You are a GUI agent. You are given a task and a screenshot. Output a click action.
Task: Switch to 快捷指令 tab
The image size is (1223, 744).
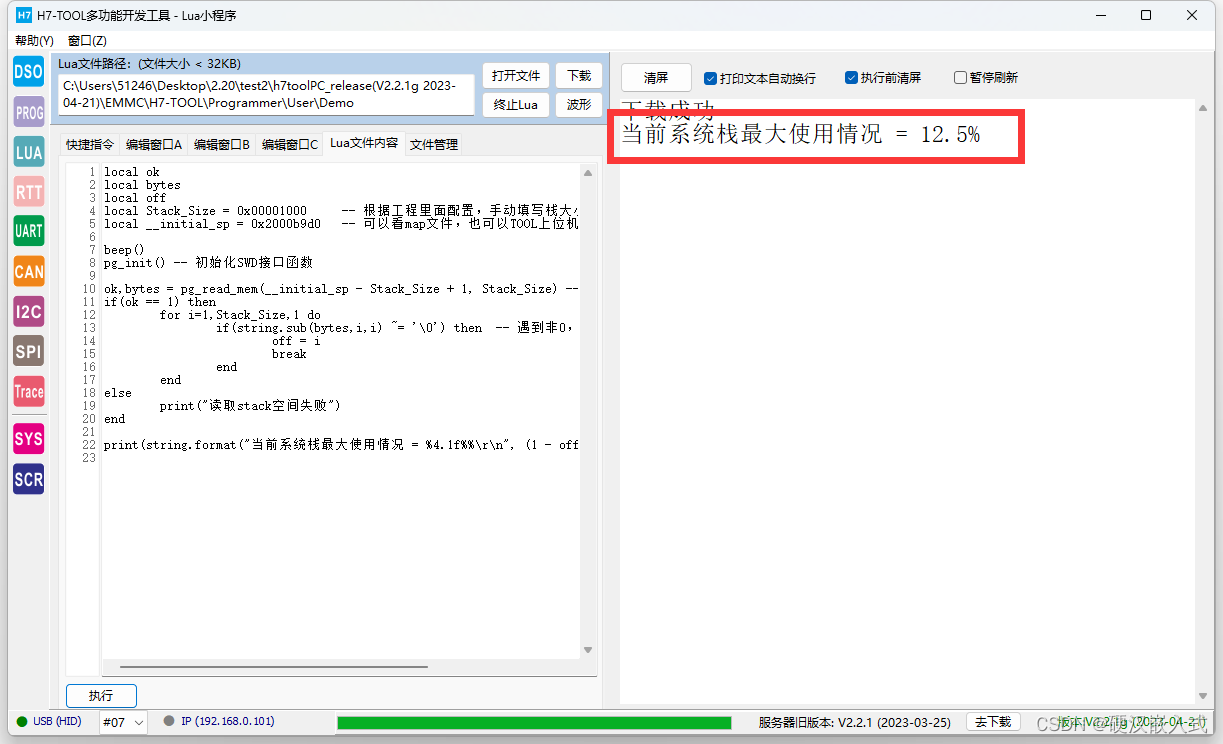(90, 144)
